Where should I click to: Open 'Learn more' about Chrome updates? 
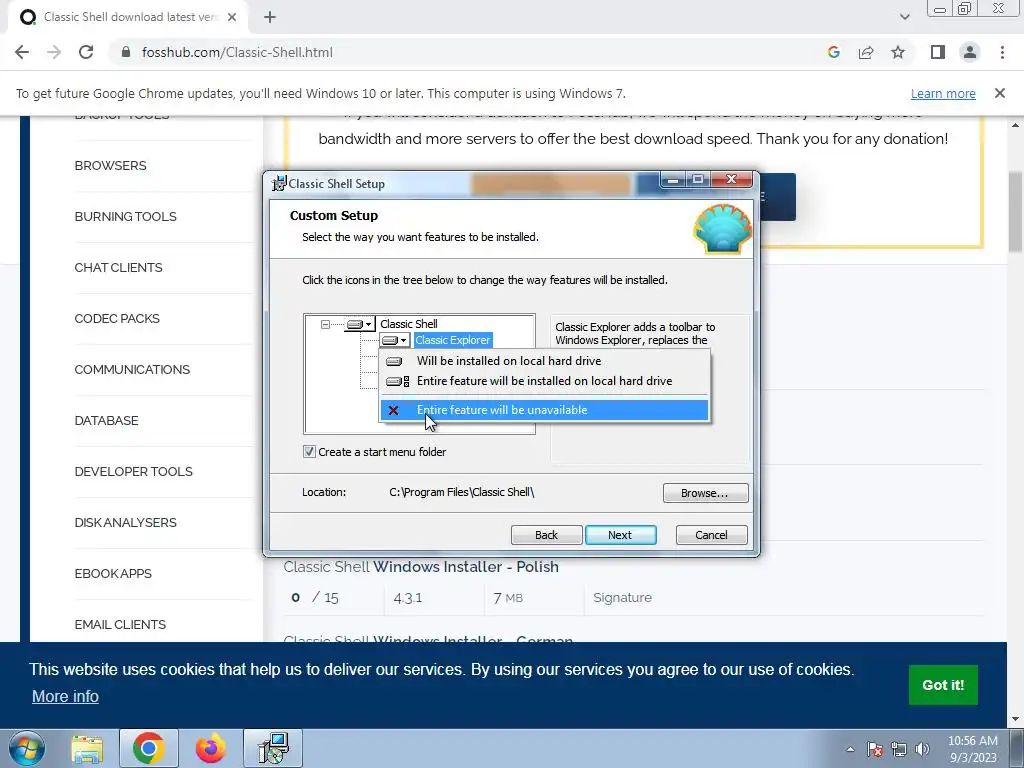943,93
